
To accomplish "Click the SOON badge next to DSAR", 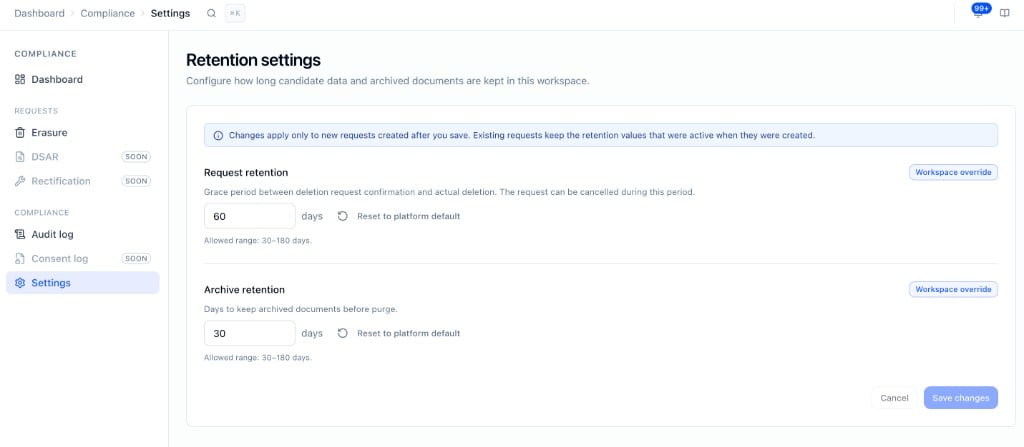I will [136, 157].
